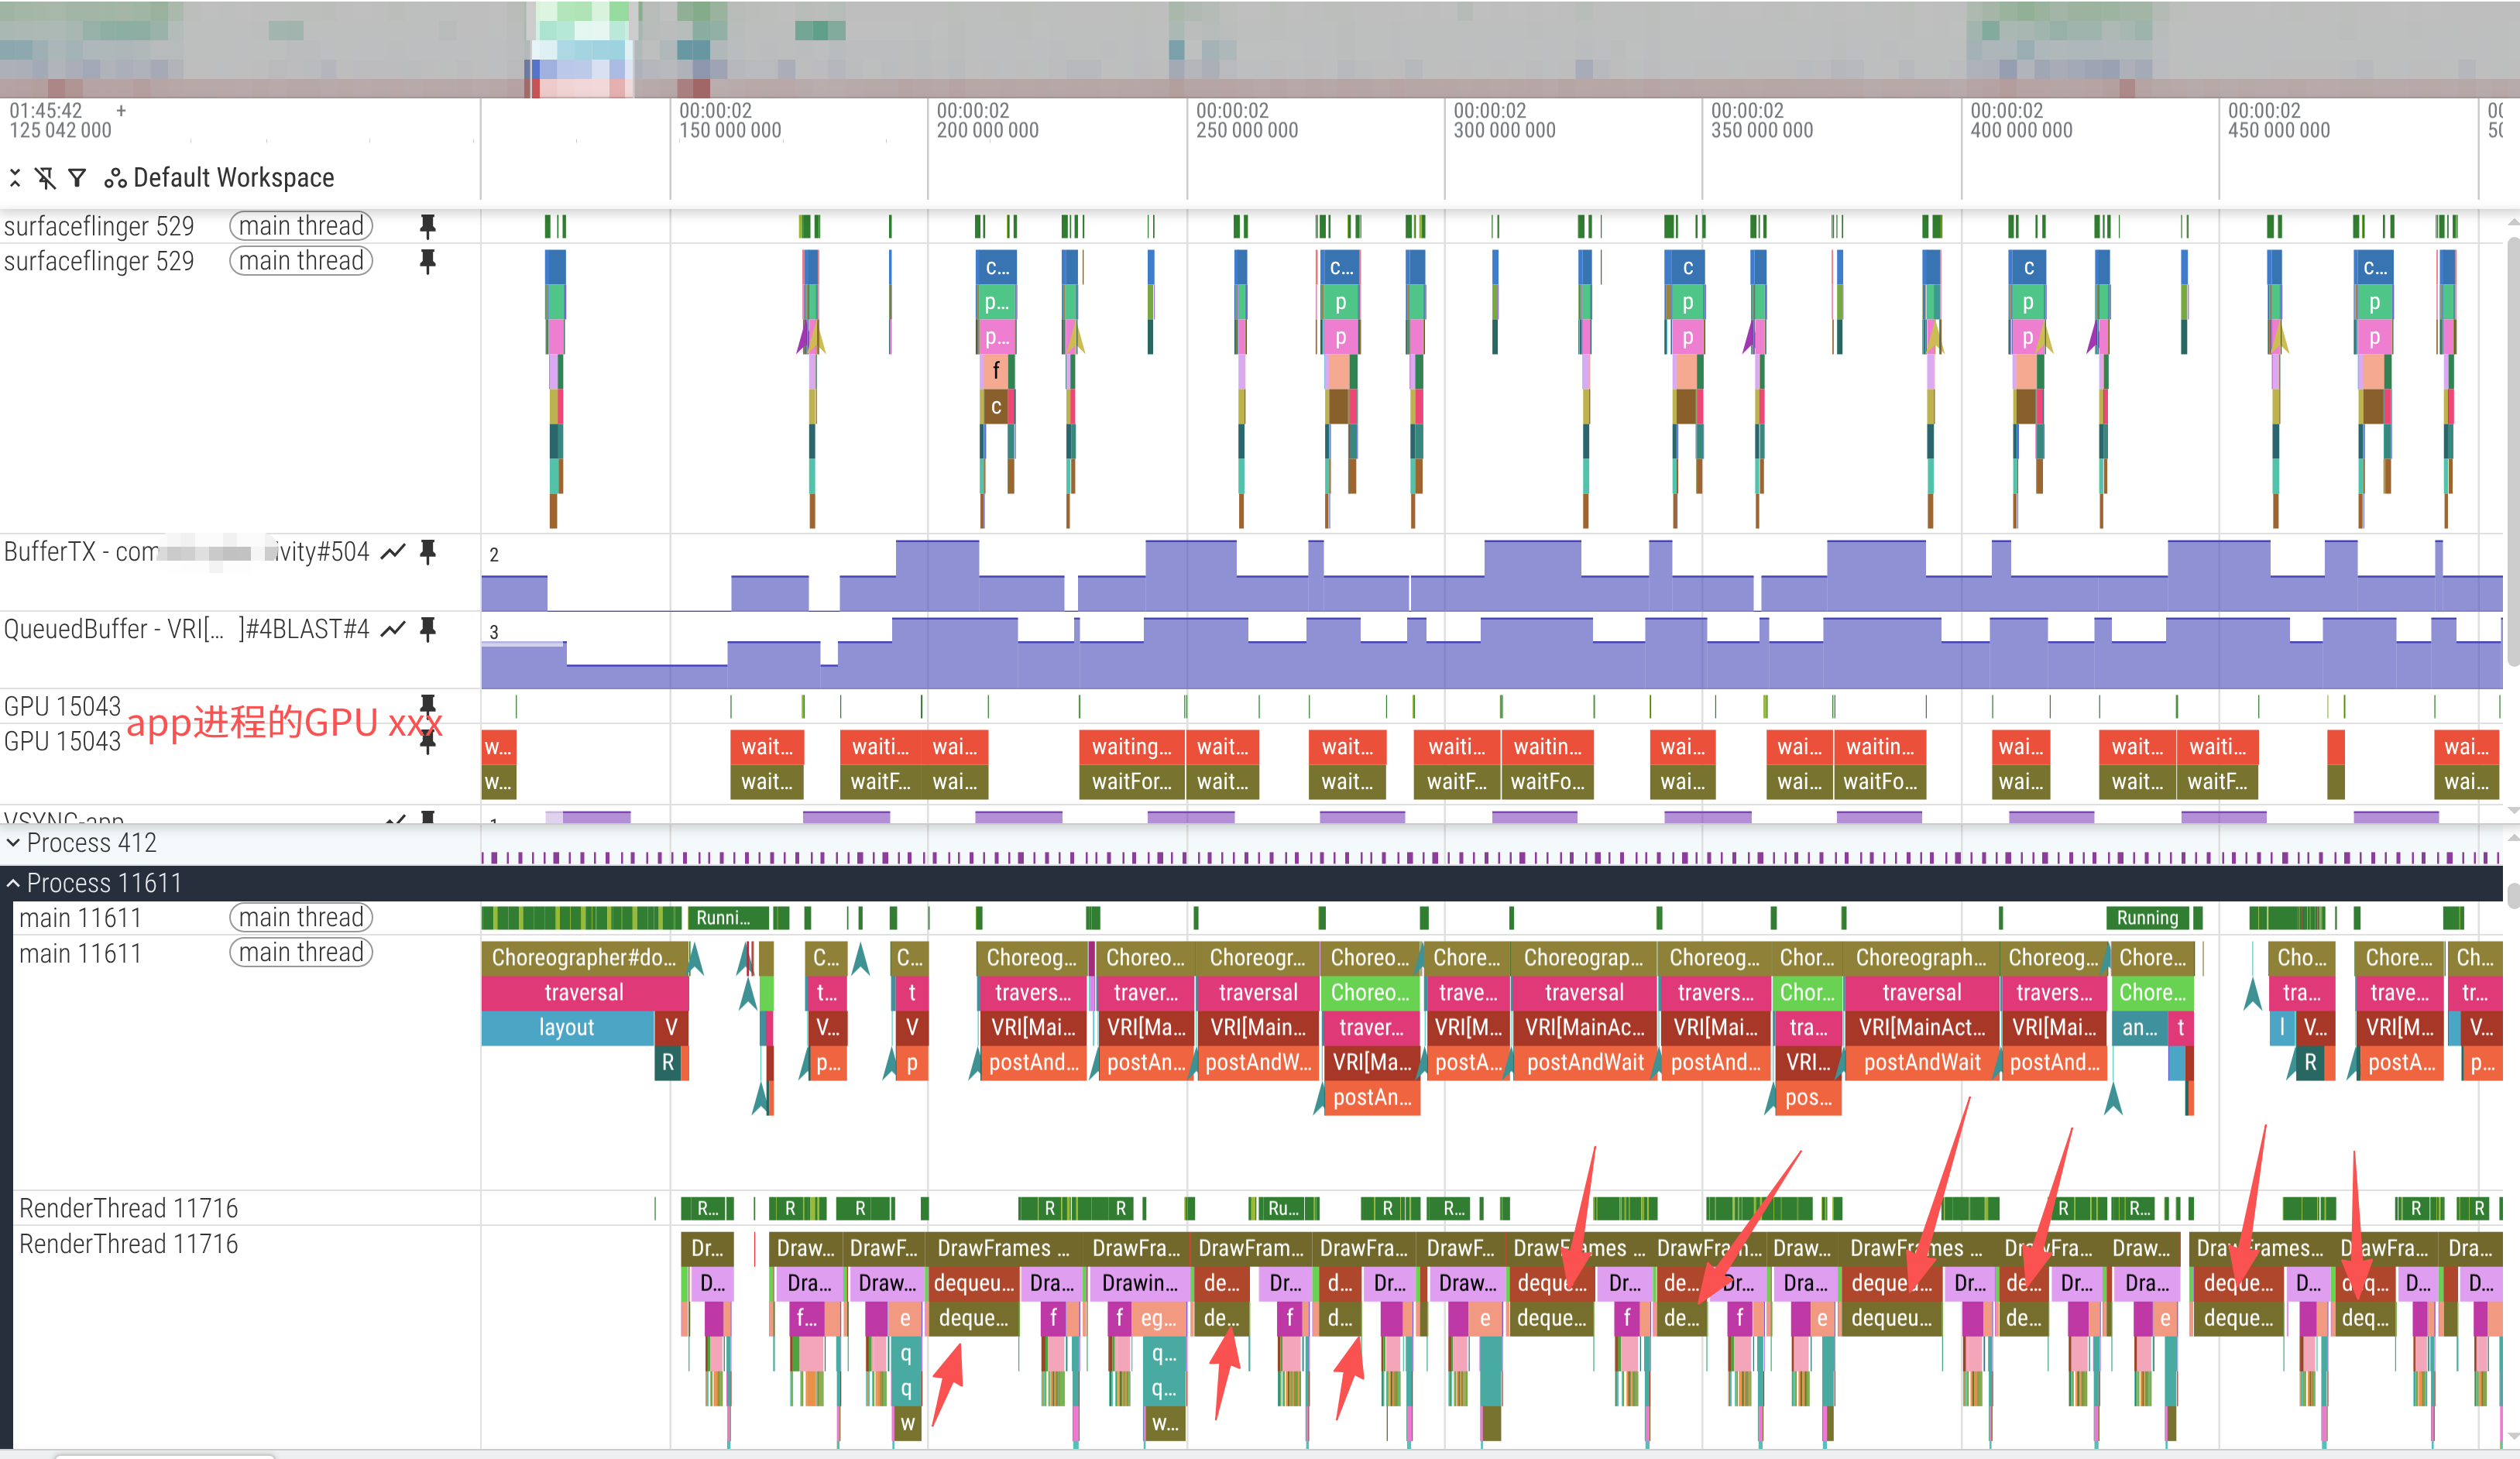This screenshot has width=2520, height=1459.
Task: Collapse the Process 11611 group
Action: 13,883
